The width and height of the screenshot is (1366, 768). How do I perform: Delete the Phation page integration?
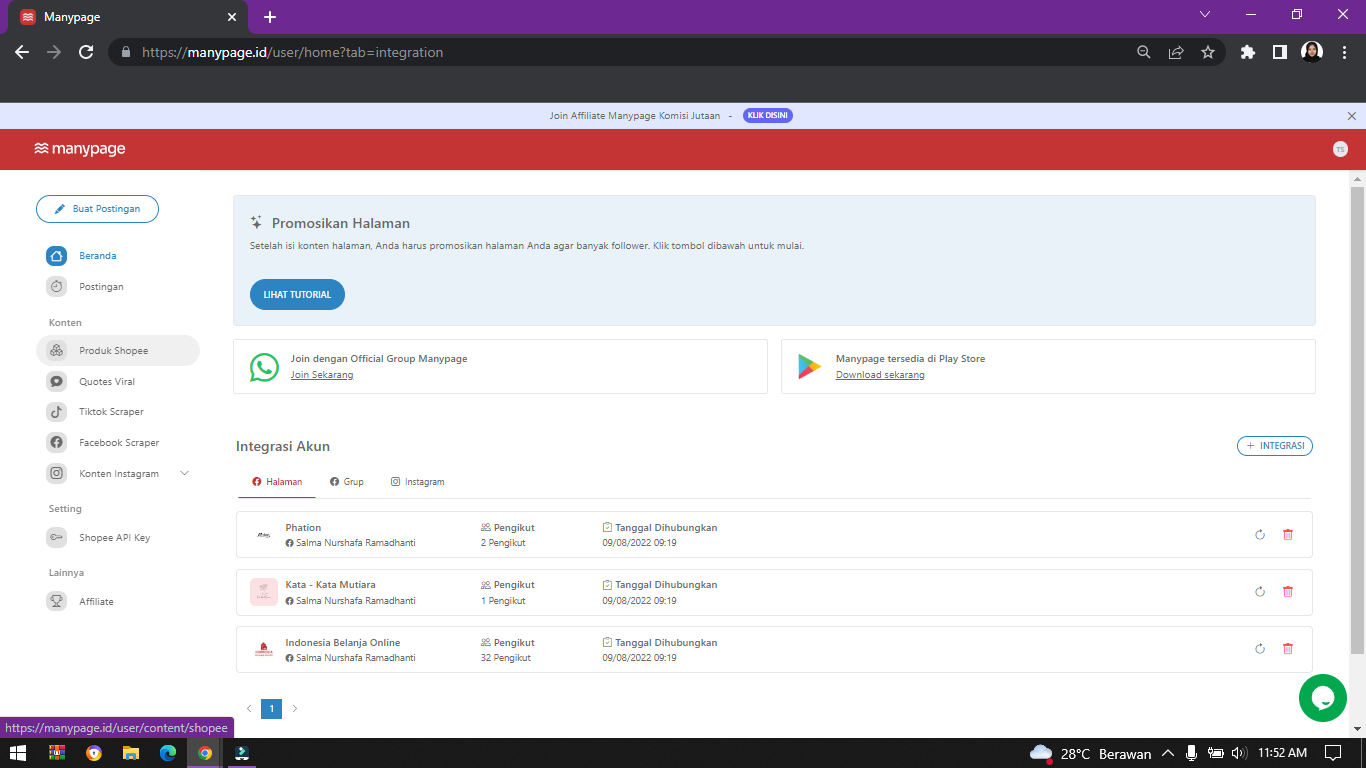tap(1288, 535)
